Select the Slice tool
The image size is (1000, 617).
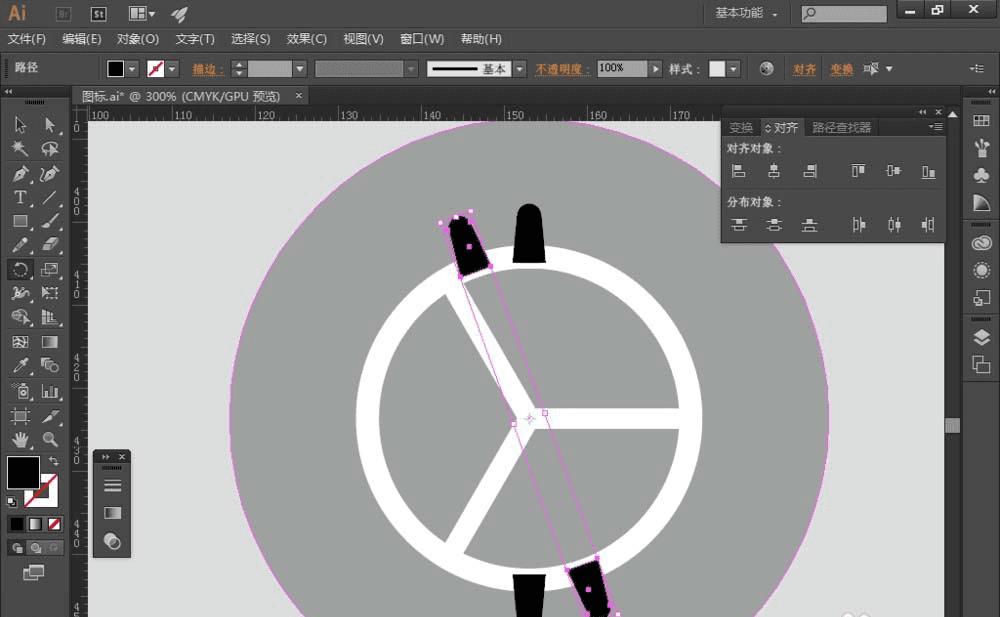click(50, 416)
